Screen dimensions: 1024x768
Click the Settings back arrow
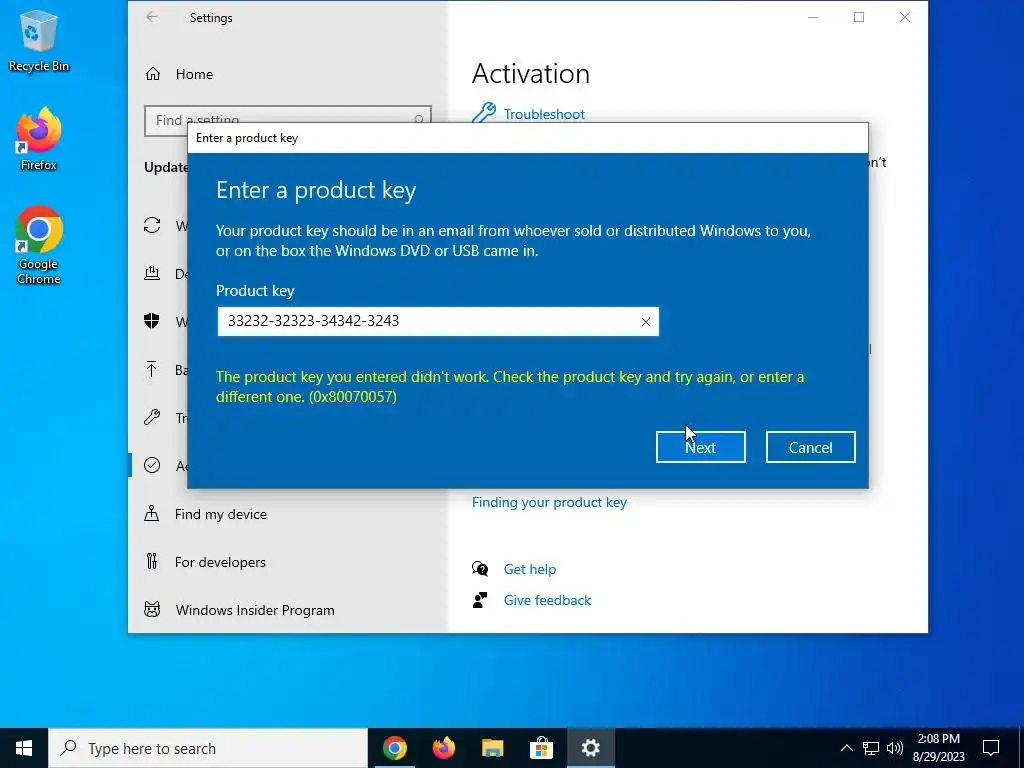pos(152,17)
